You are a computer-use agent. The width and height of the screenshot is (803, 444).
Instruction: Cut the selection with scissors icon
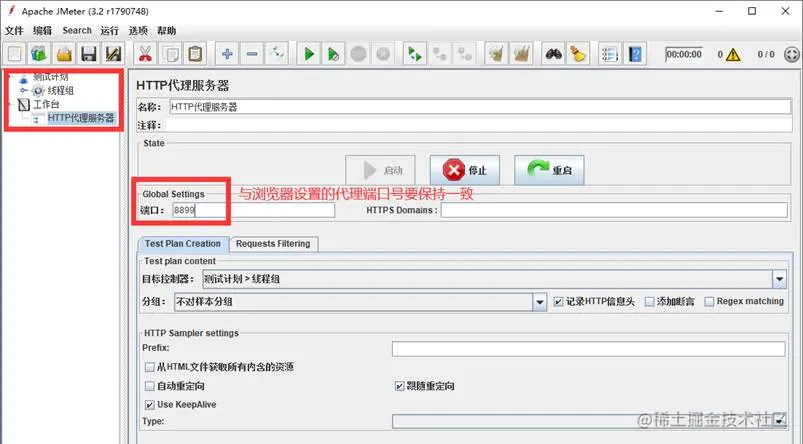tap(145, 54)
